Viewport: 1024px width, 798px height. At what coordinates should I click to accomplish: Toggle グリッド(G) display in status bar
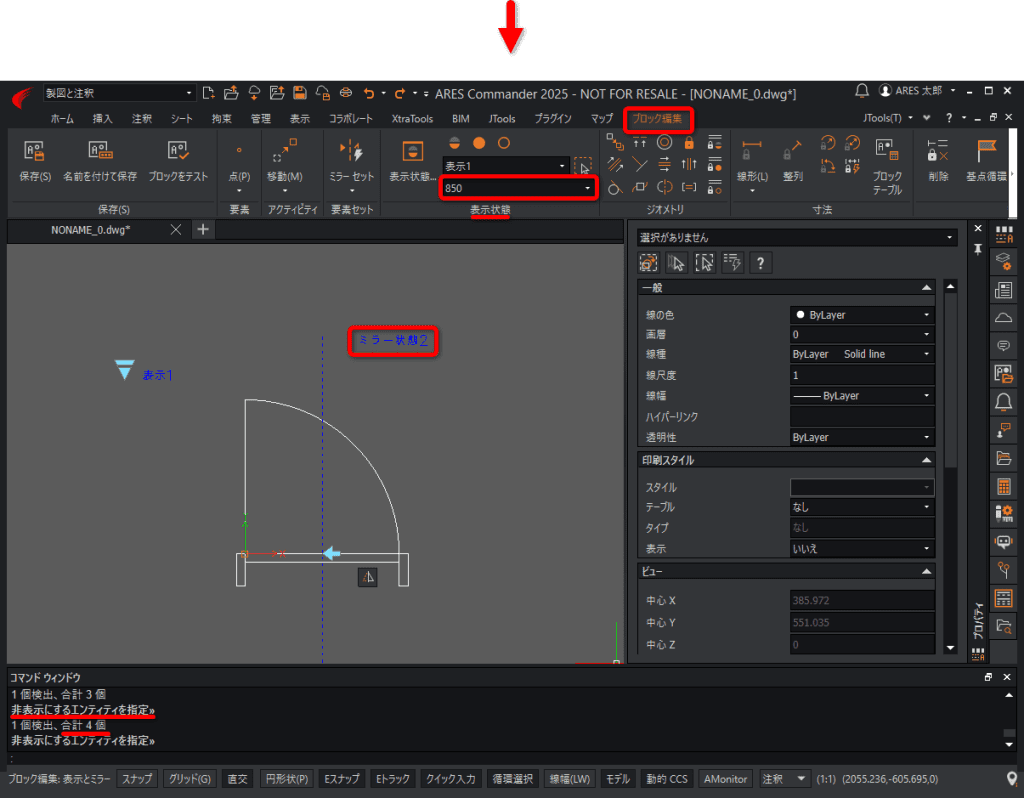[x=189, y=779]
